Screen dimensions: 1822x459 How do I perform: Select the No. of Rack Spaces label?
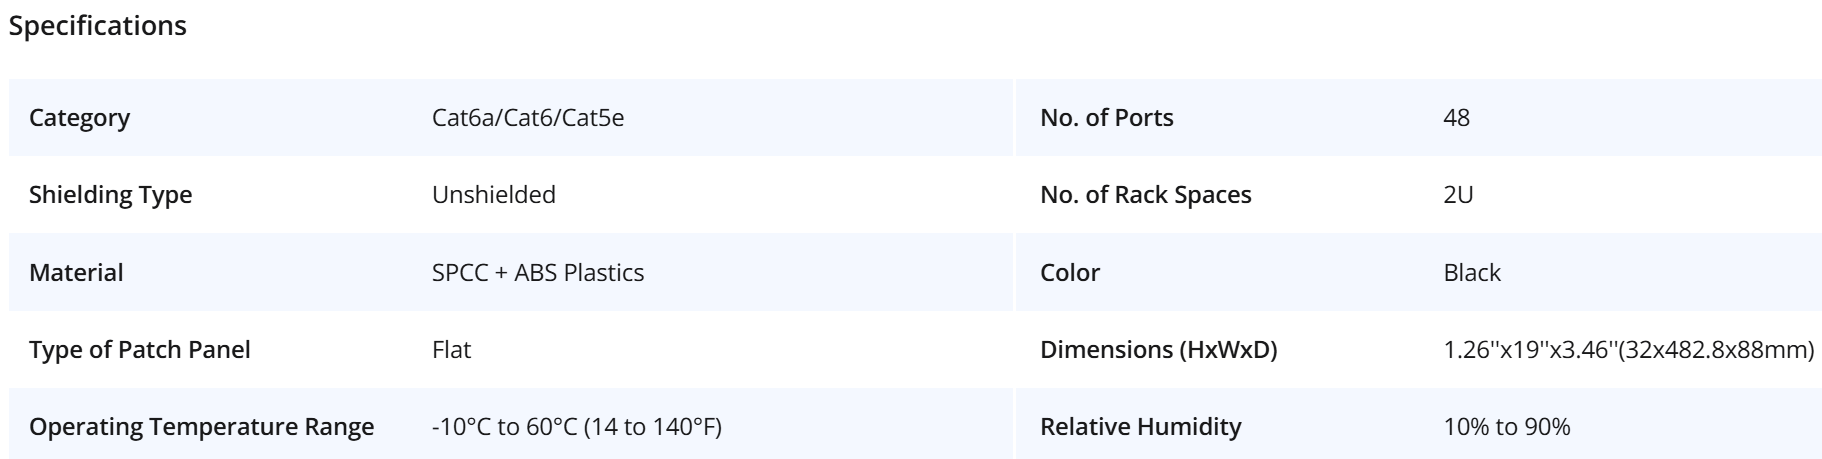1146,195
